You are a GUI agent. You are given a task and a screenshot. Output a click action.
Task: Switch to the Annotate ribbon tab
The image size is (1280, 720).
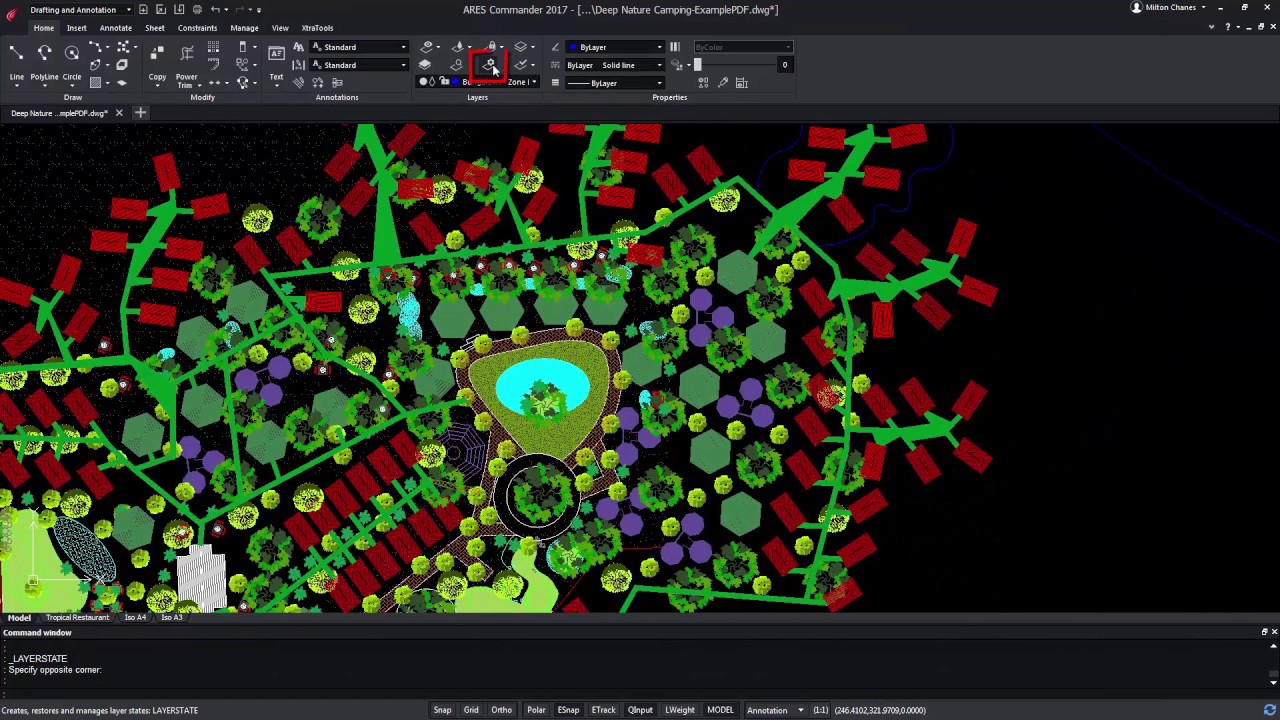pos(115,27)
